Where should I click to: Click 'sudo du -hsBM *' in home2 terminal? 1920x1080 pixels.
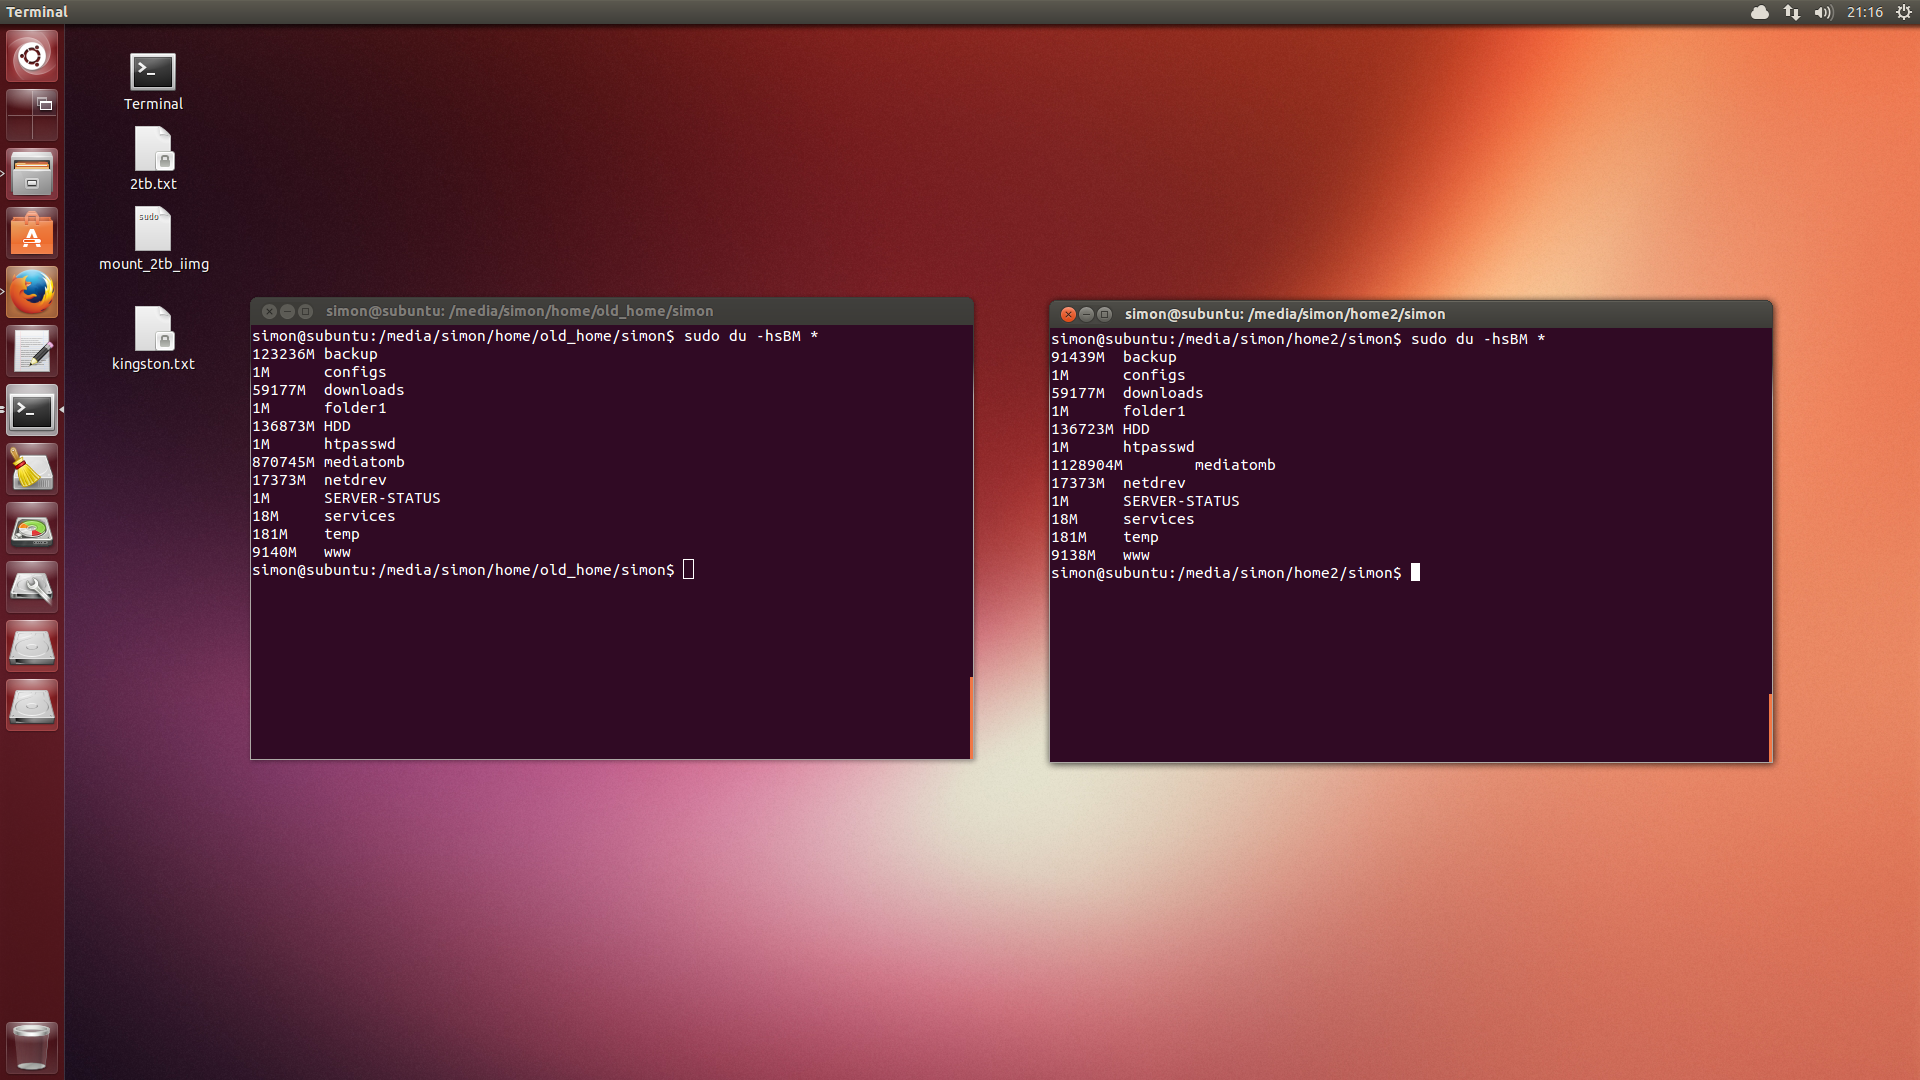(x=1478, y=339)
